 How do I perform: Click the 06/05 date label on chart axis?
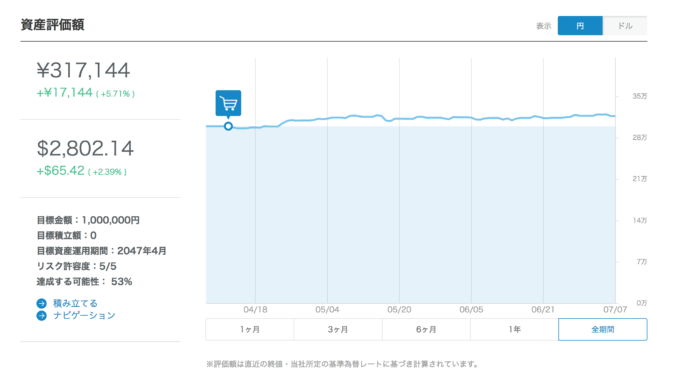pos(471,309)
